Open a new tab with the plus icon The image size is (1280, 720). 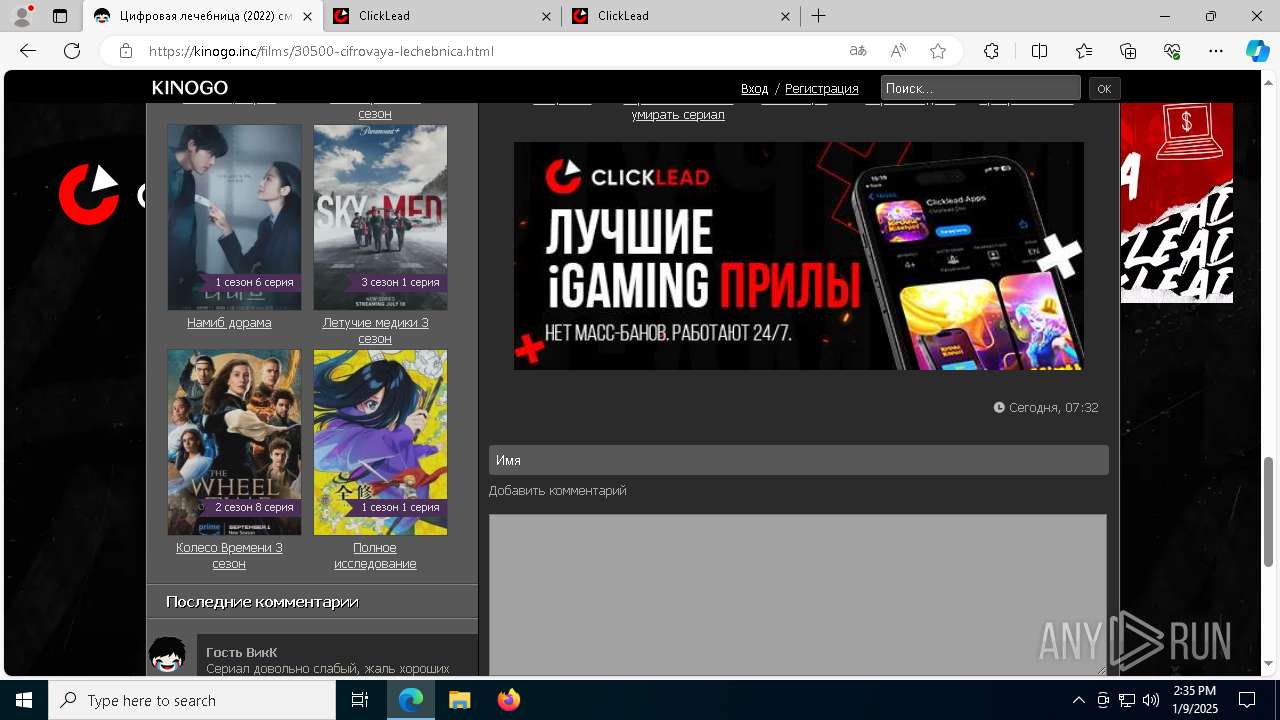click(818, 16)
